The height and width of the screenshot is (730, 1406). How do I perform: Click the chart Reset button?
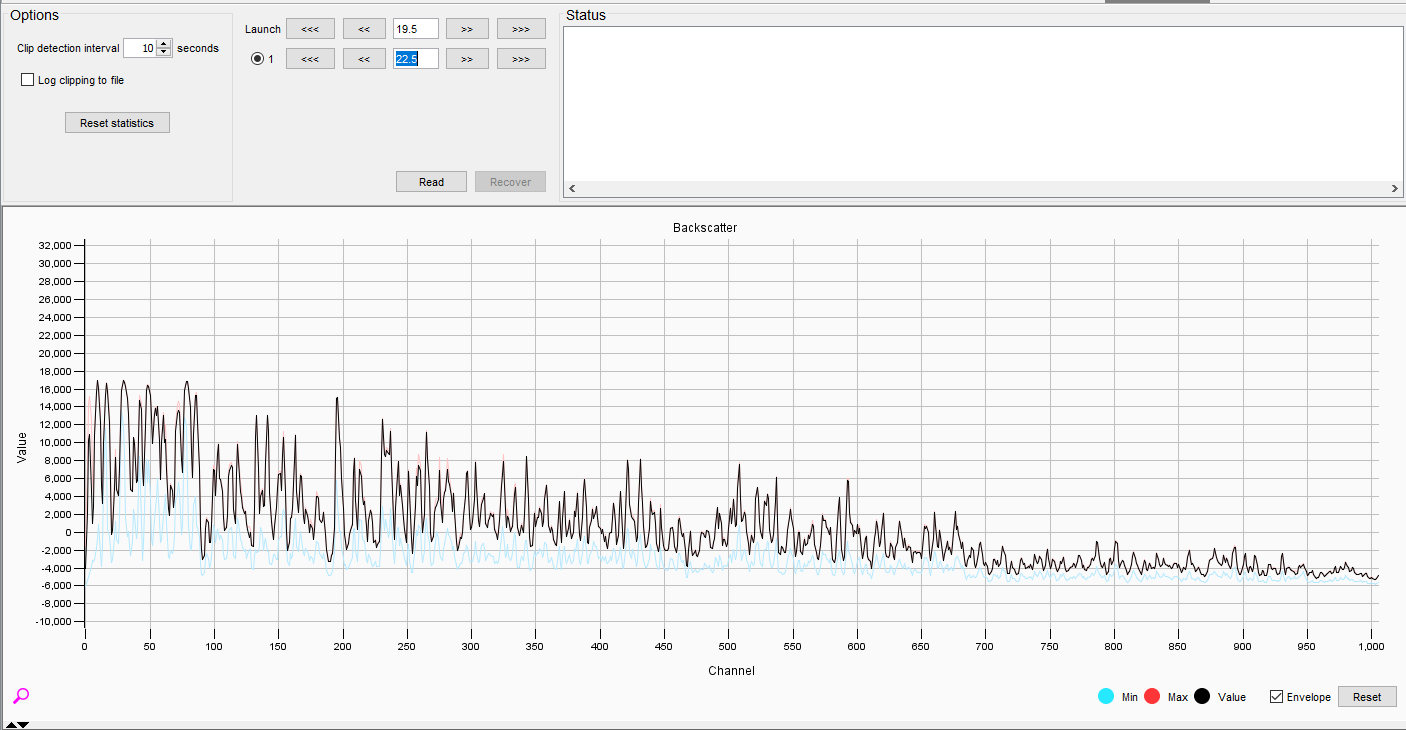point(1366,697)
